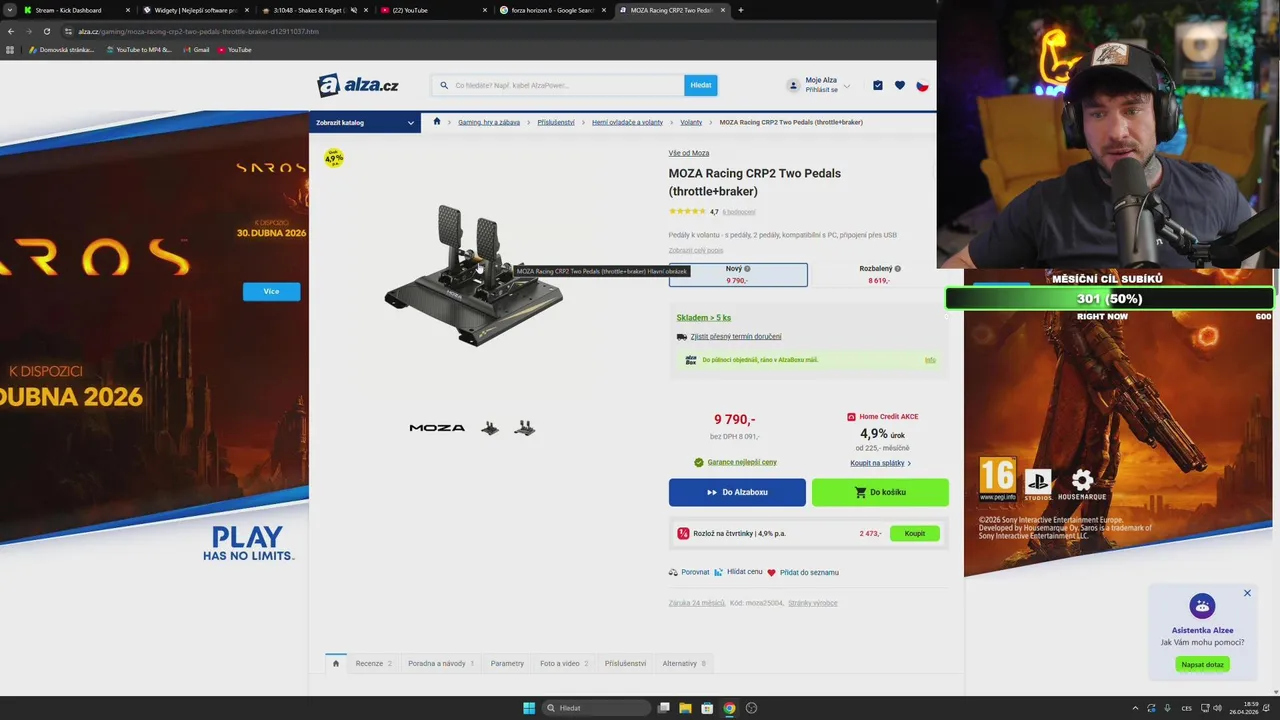Expand Zobrazit katalog dropdown
Image resolution: width=1280 pixels, height=720 pixels.
(x=365, y=122)
